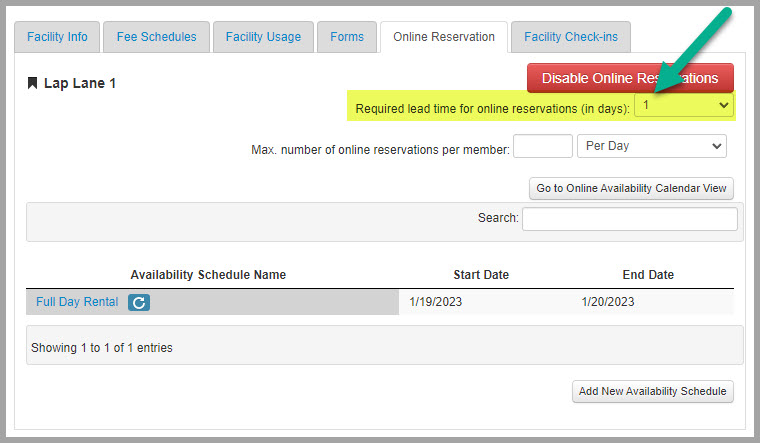Viewport: 760px width, 443px height.
Task: Open the Per Day frequency dropdown
Action: (651, 146)
